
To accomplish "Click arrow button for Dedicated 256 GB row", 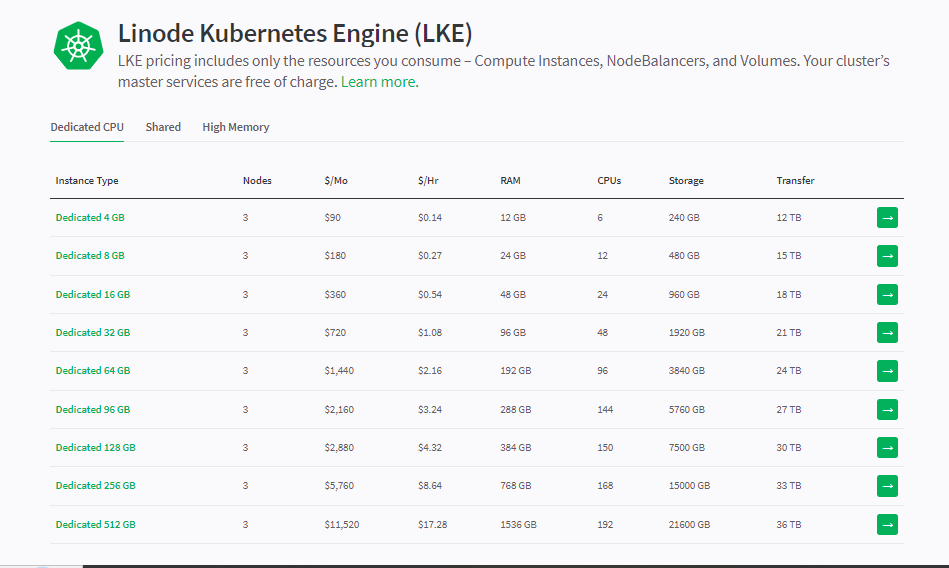I will (x=887, y=486).
